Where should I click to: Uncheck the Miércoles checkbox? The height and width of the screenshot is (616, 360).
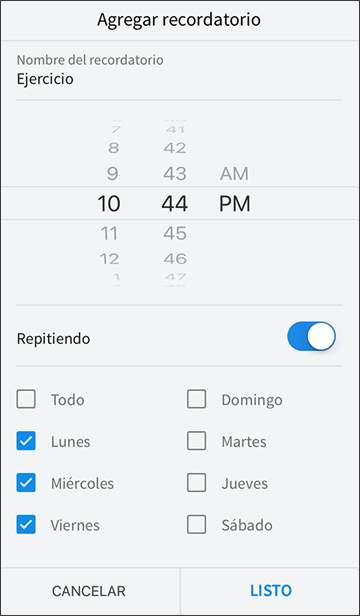pyautogui.click(x=26, y=483)
